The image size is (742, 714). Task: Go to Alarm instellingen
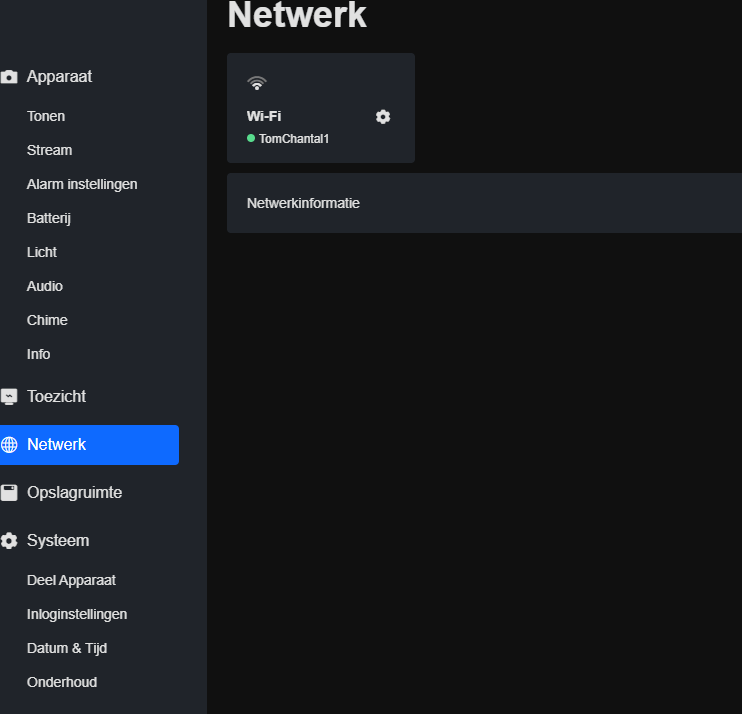pos(82,184)
